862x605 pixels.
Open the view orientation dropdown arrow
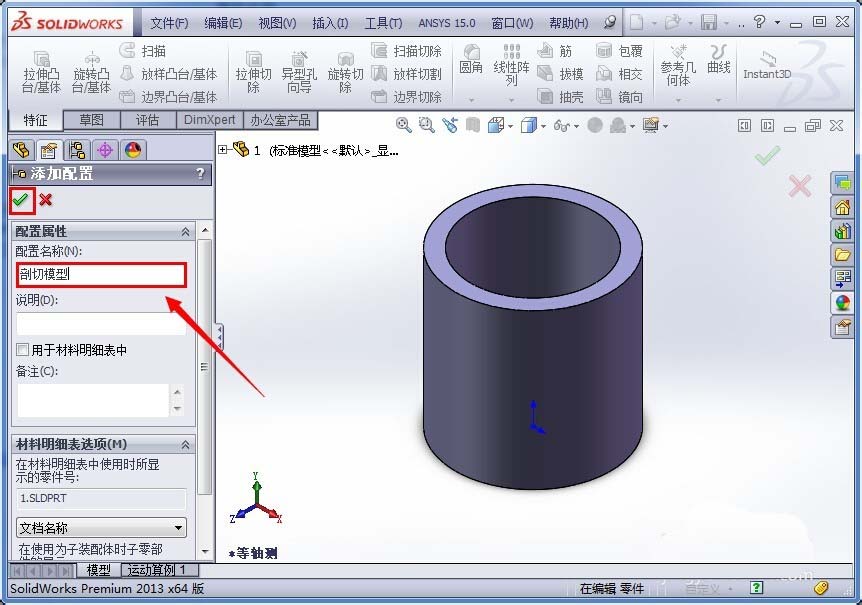pyautogui.click(x=511, y=126)
